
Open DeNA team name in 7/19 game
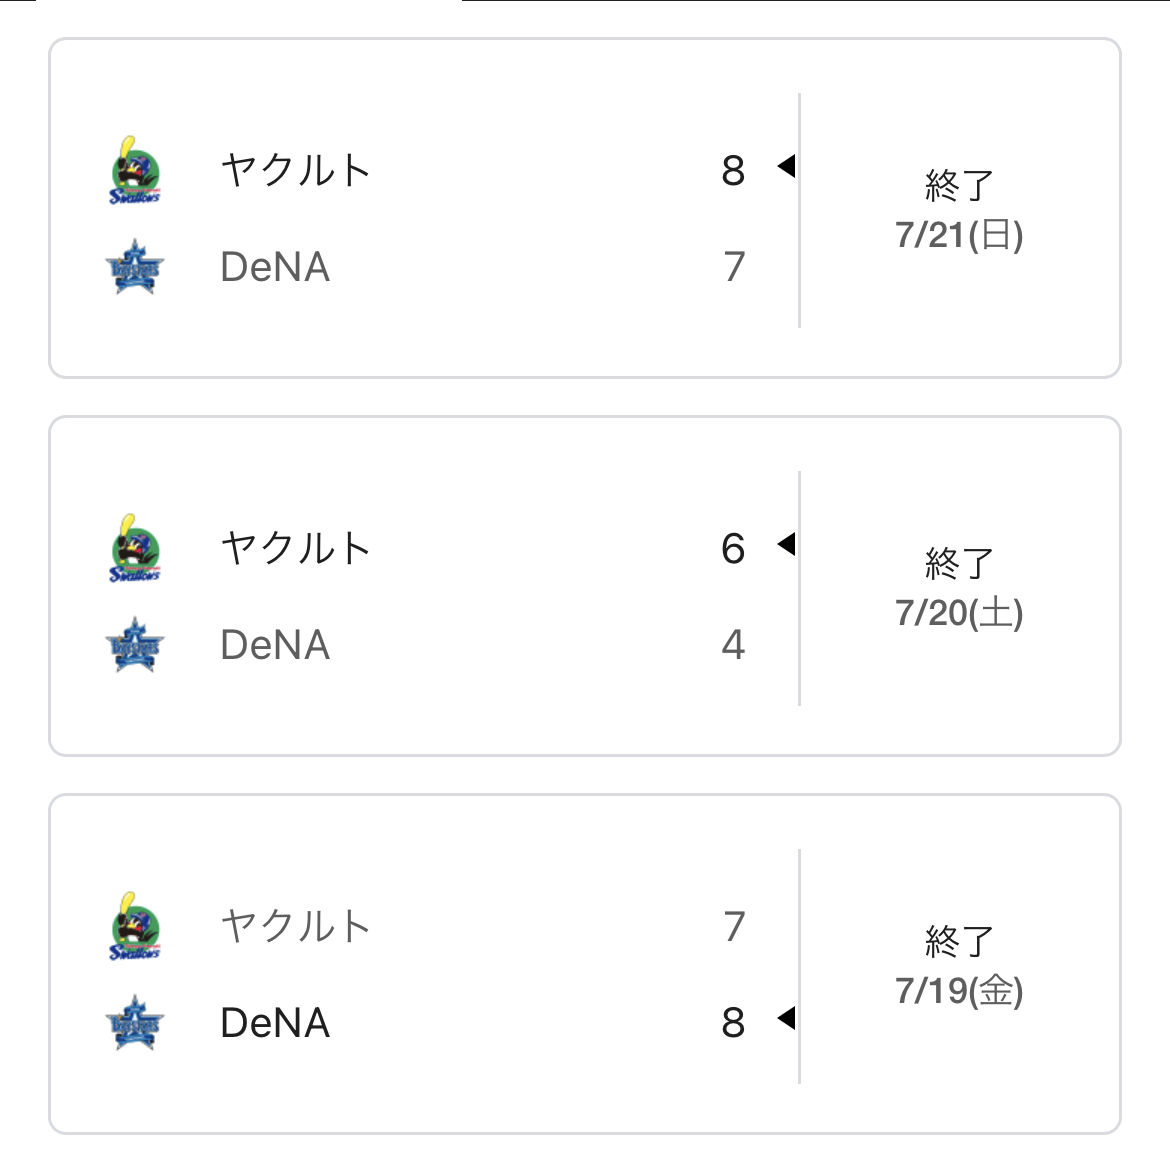(x=275, y=1024)
